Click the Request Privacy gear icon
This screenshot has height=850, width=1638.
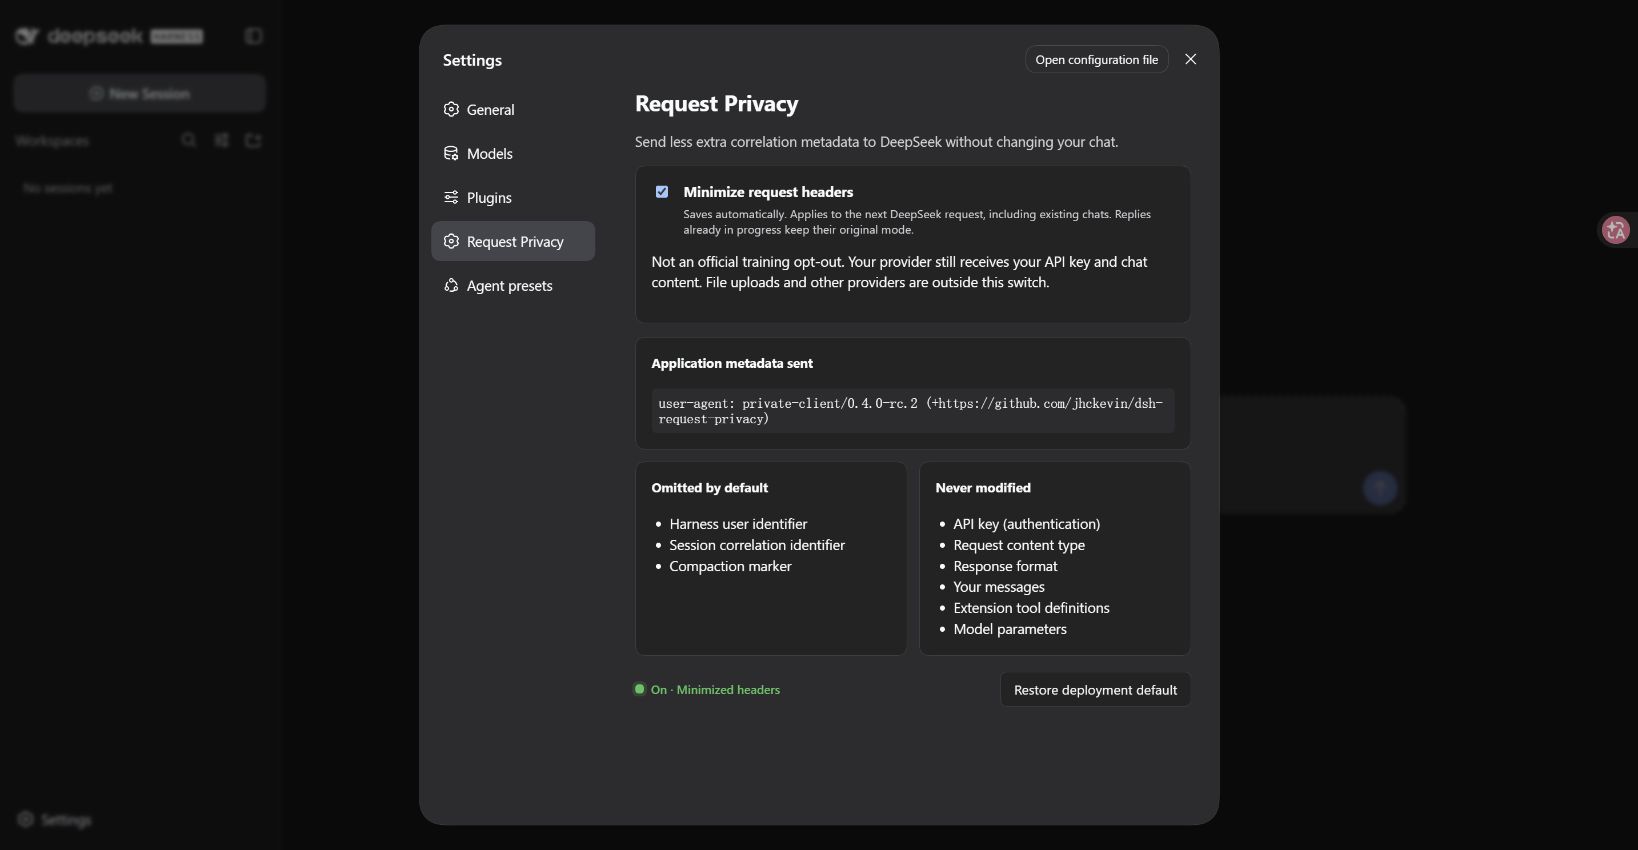[451, 242]
